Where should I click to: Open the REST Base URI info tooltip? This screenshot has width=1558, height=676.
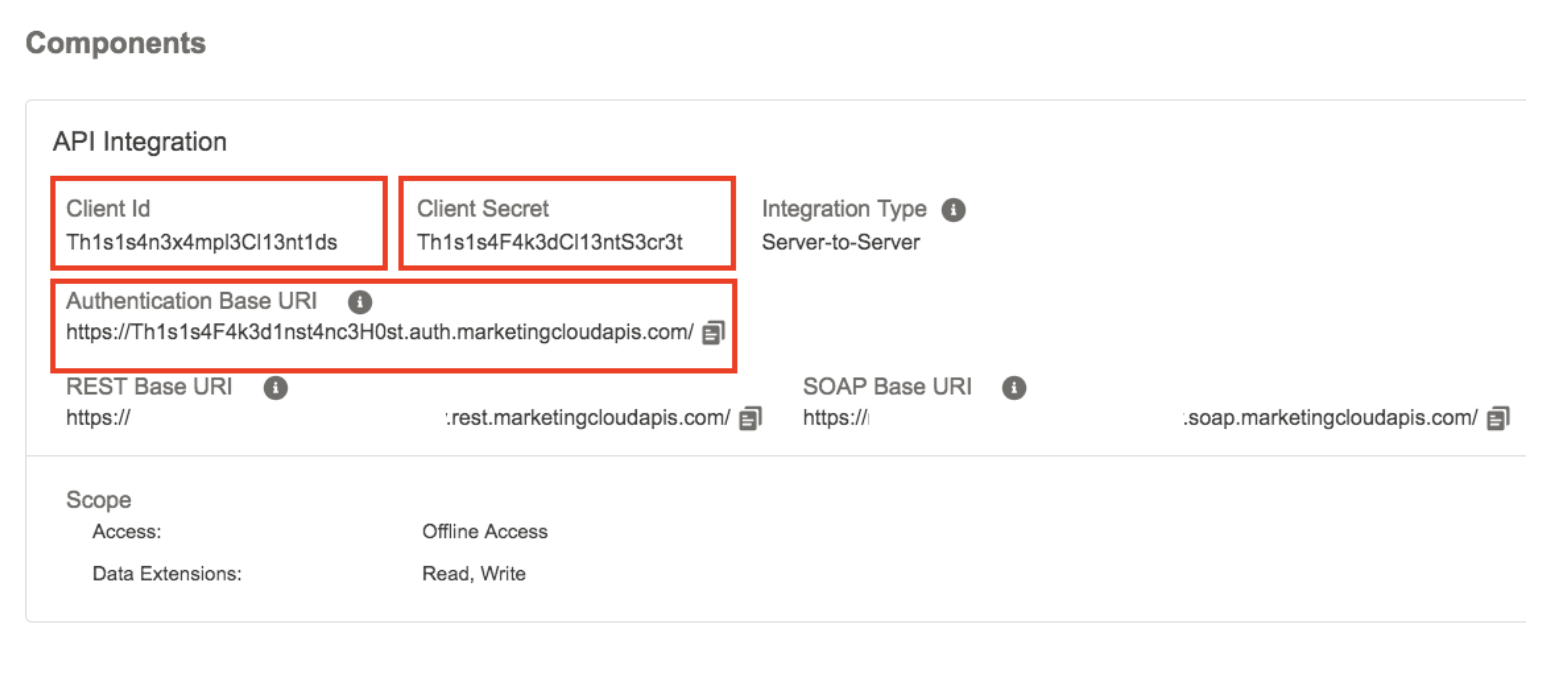(x=276, y=388)
